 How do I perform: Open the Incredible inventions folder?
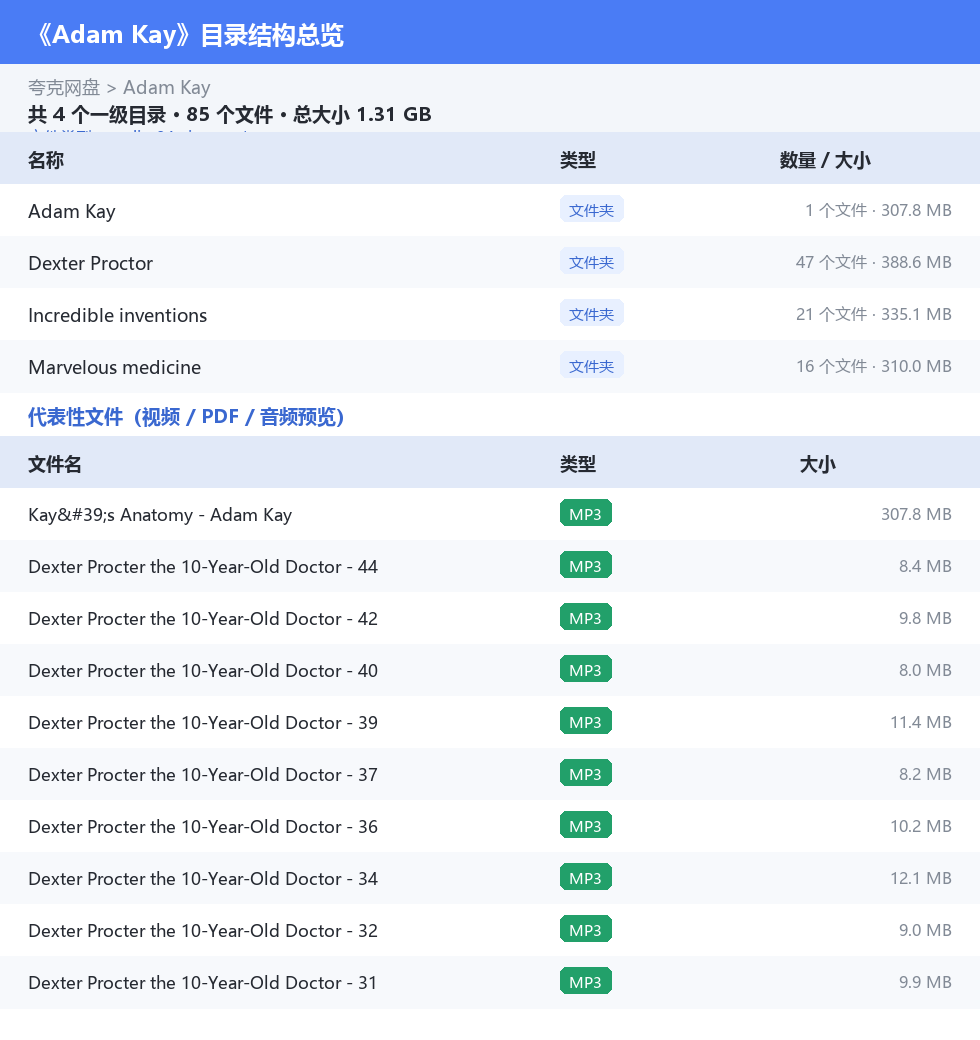point(490,314)
